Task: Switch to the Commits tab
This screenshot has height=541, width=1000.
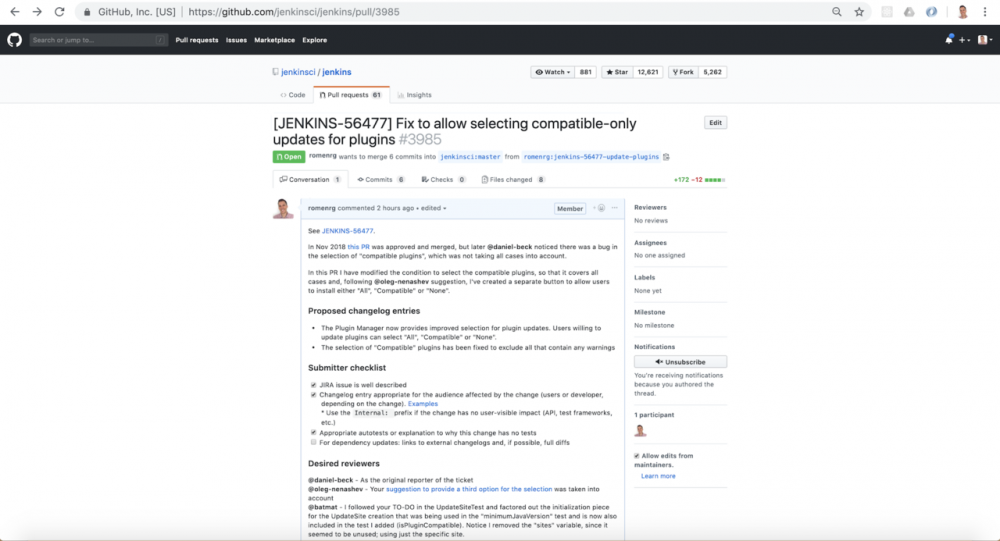Action: tap(381, 180)
